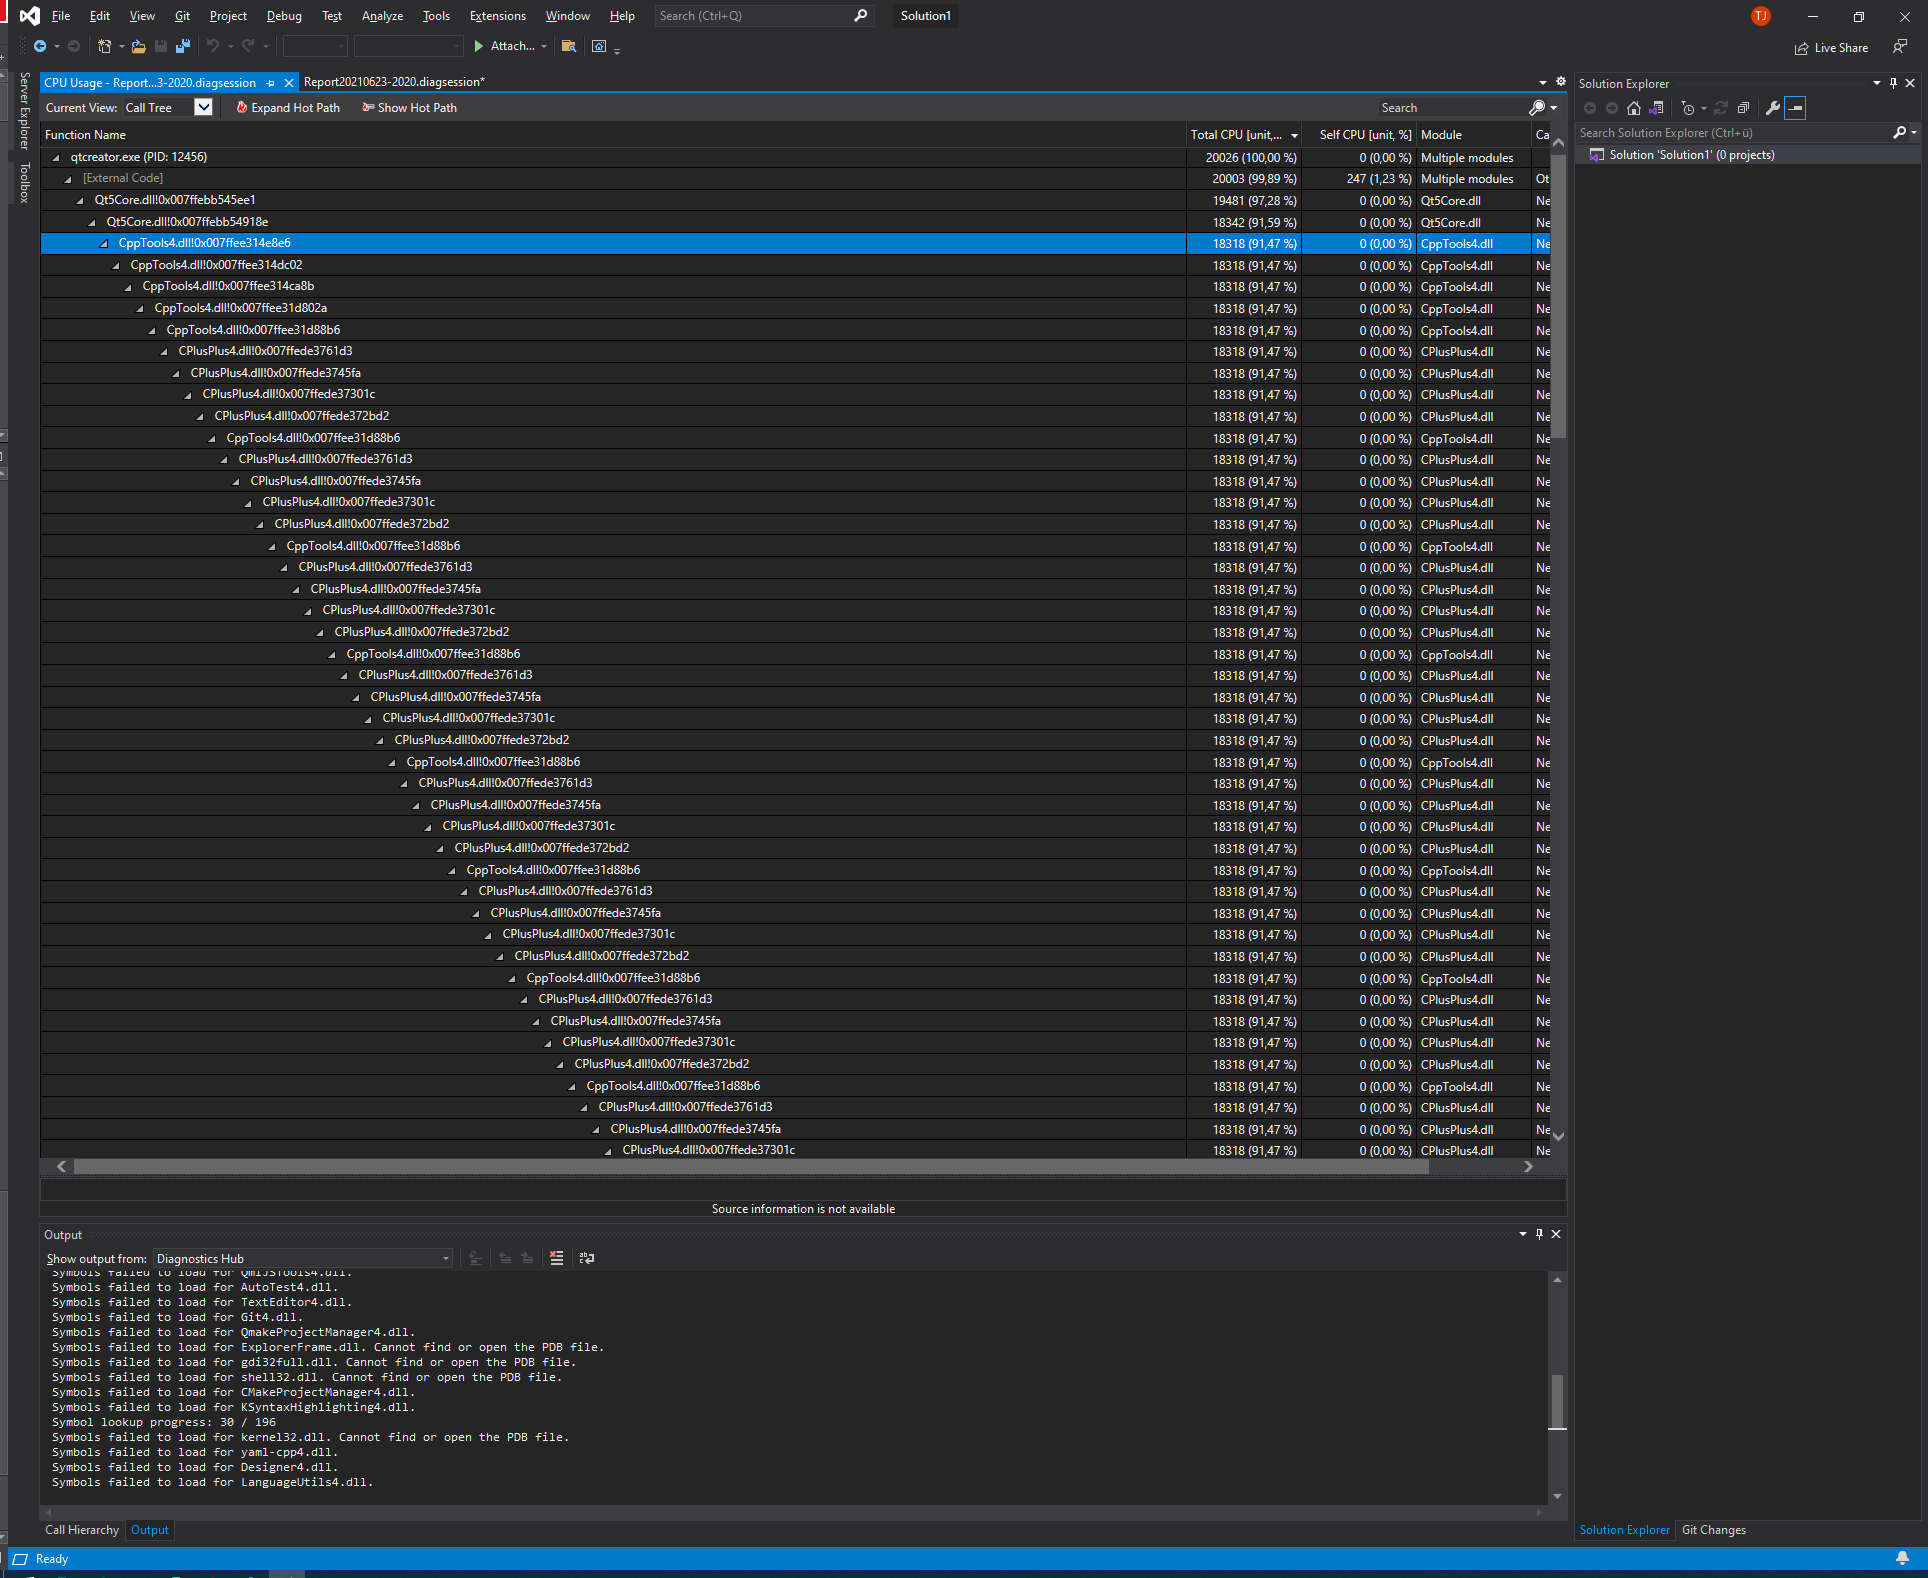The width and height of the screenshot is (1928, 1578).
Task: Open the Server Explorer side tab
Action: pos(24,111)
